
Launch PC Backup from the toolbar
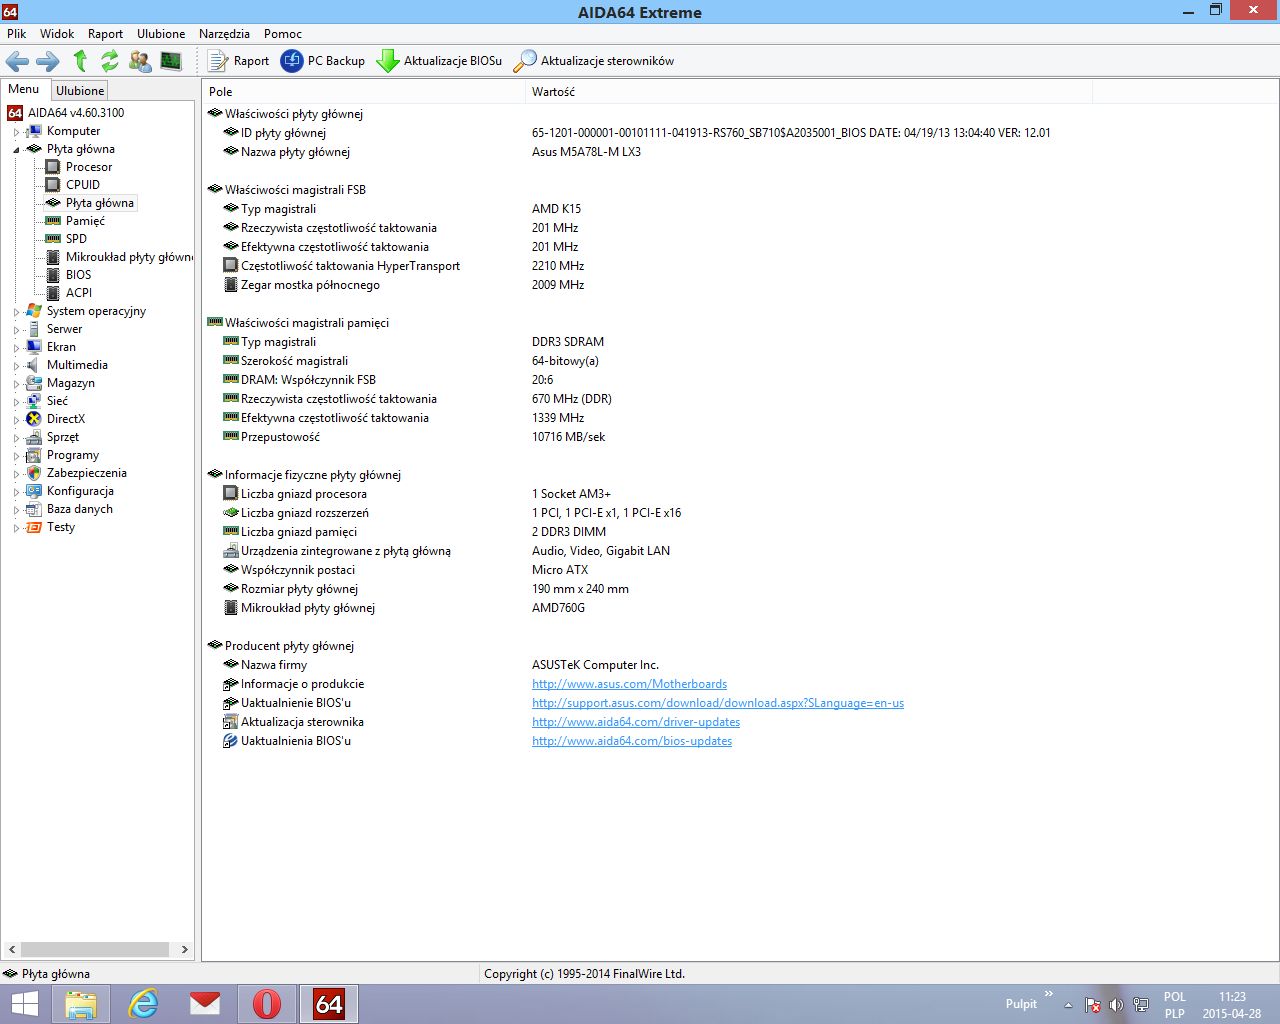point(323,61)
